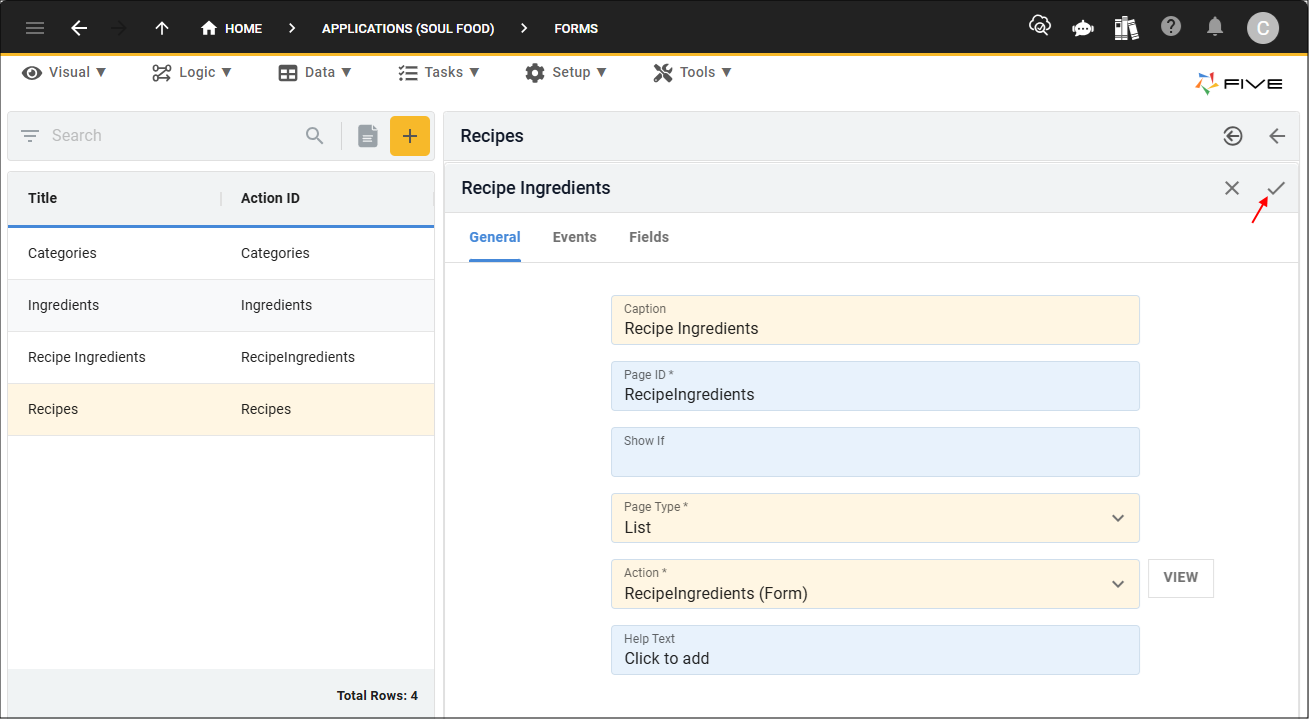Click into the Search field
Screen dimensions: 1309x719
pyautogui.click(x=172, y=136)
